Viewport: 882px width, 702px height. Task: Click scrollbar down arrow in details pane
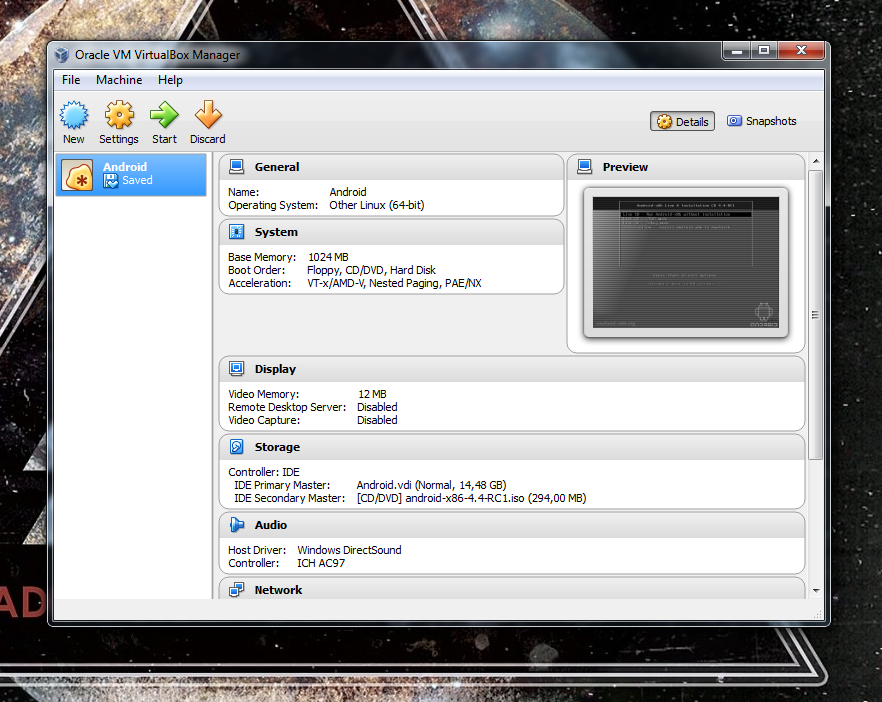pyautogui.click(x=816, y=591)
